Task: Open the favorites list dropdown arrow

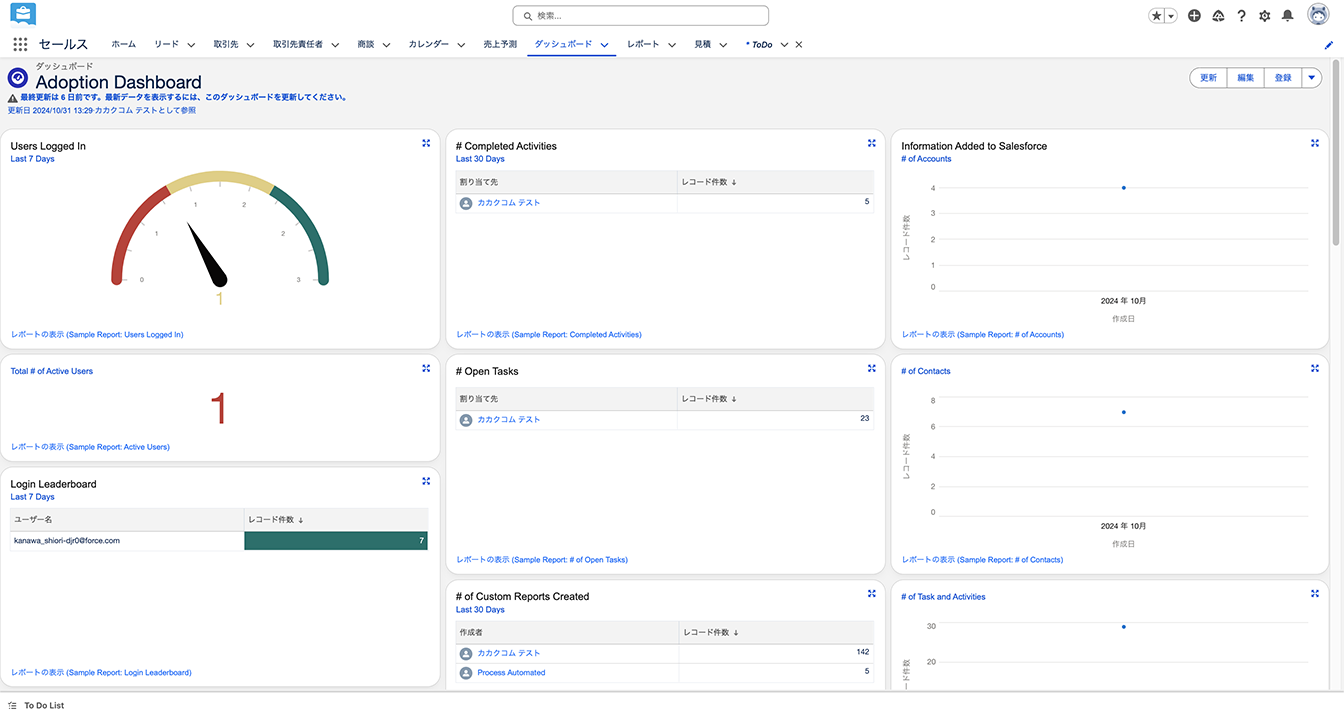Action: 1170,16
